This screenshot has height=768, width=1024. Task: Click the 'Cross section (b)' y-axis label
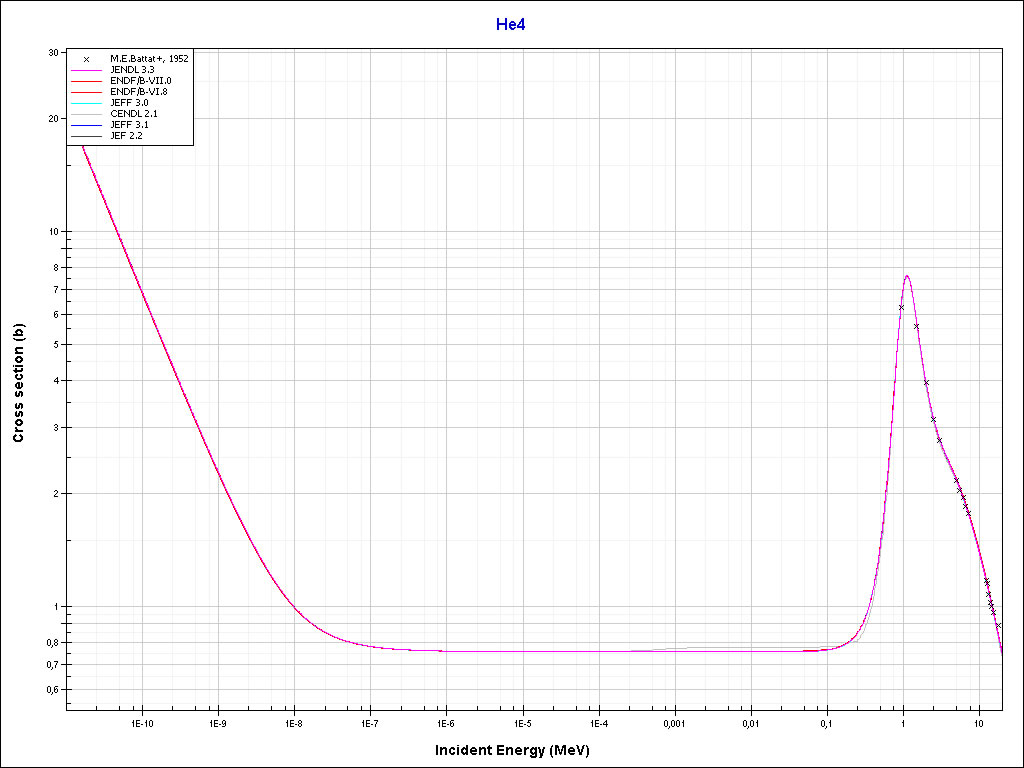click(18, 383)
